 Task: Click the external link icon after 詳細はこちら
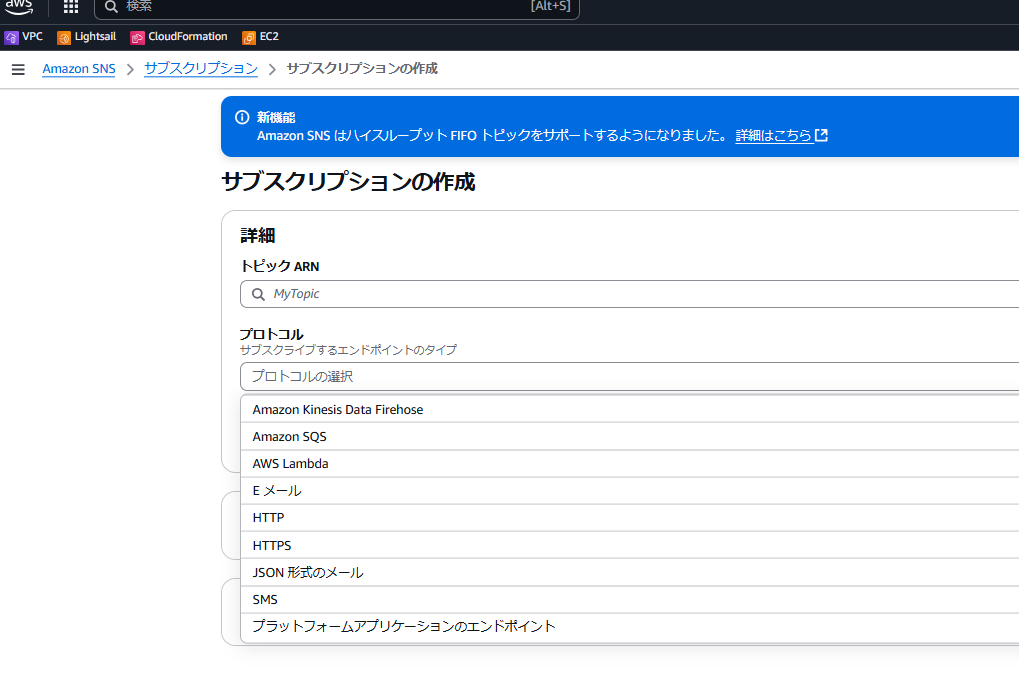click(x=821, y=135)
